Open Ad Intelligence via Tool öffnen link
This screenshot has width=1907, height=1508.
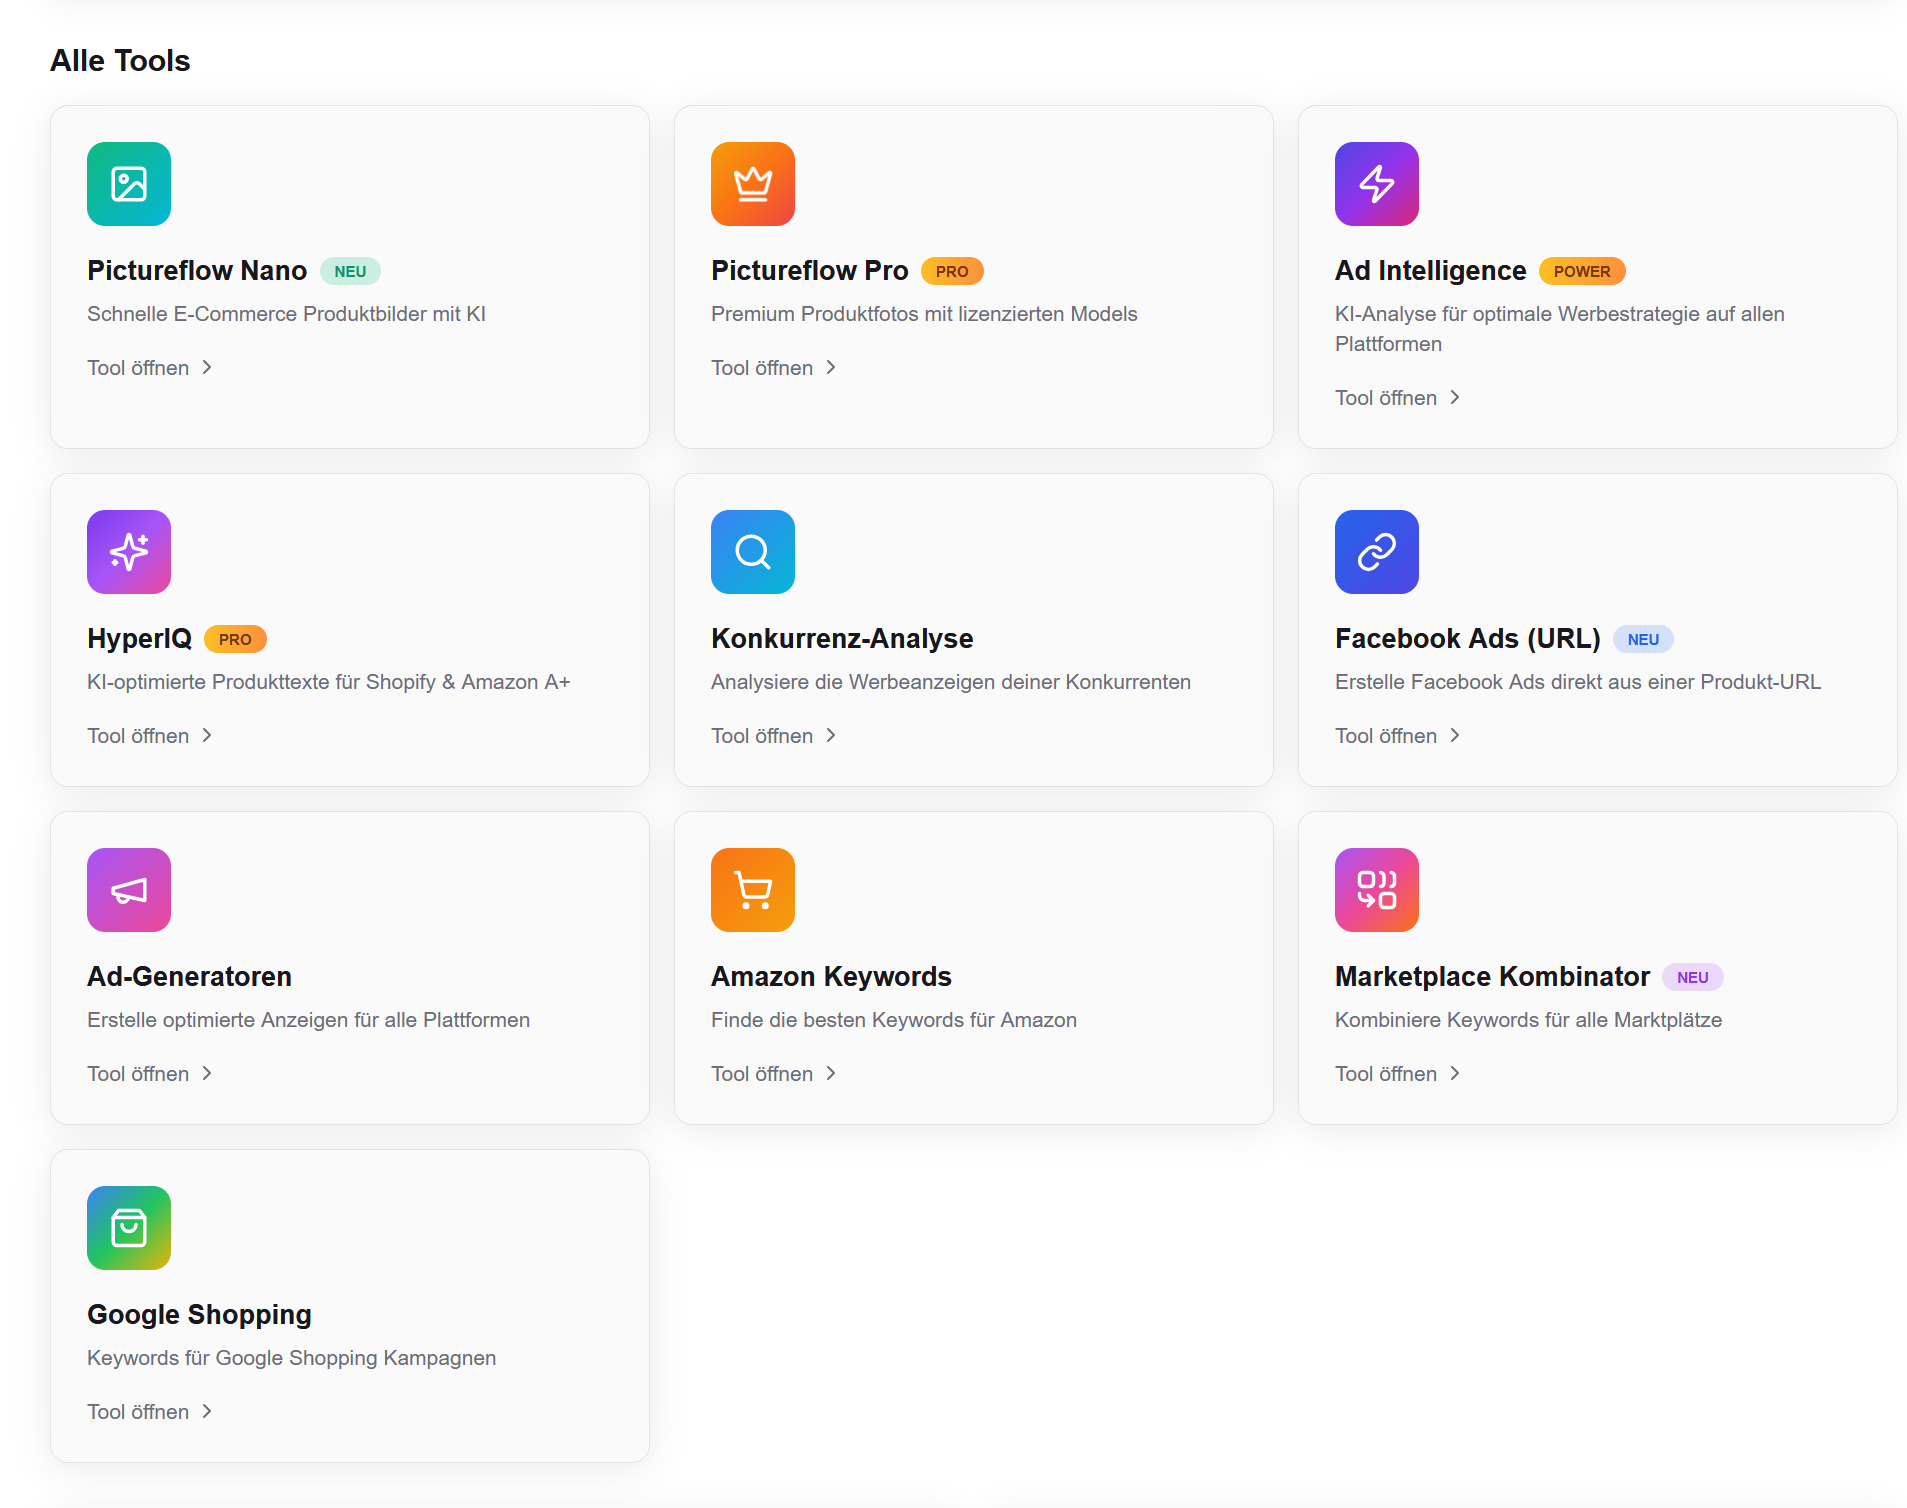(1398, 398)
